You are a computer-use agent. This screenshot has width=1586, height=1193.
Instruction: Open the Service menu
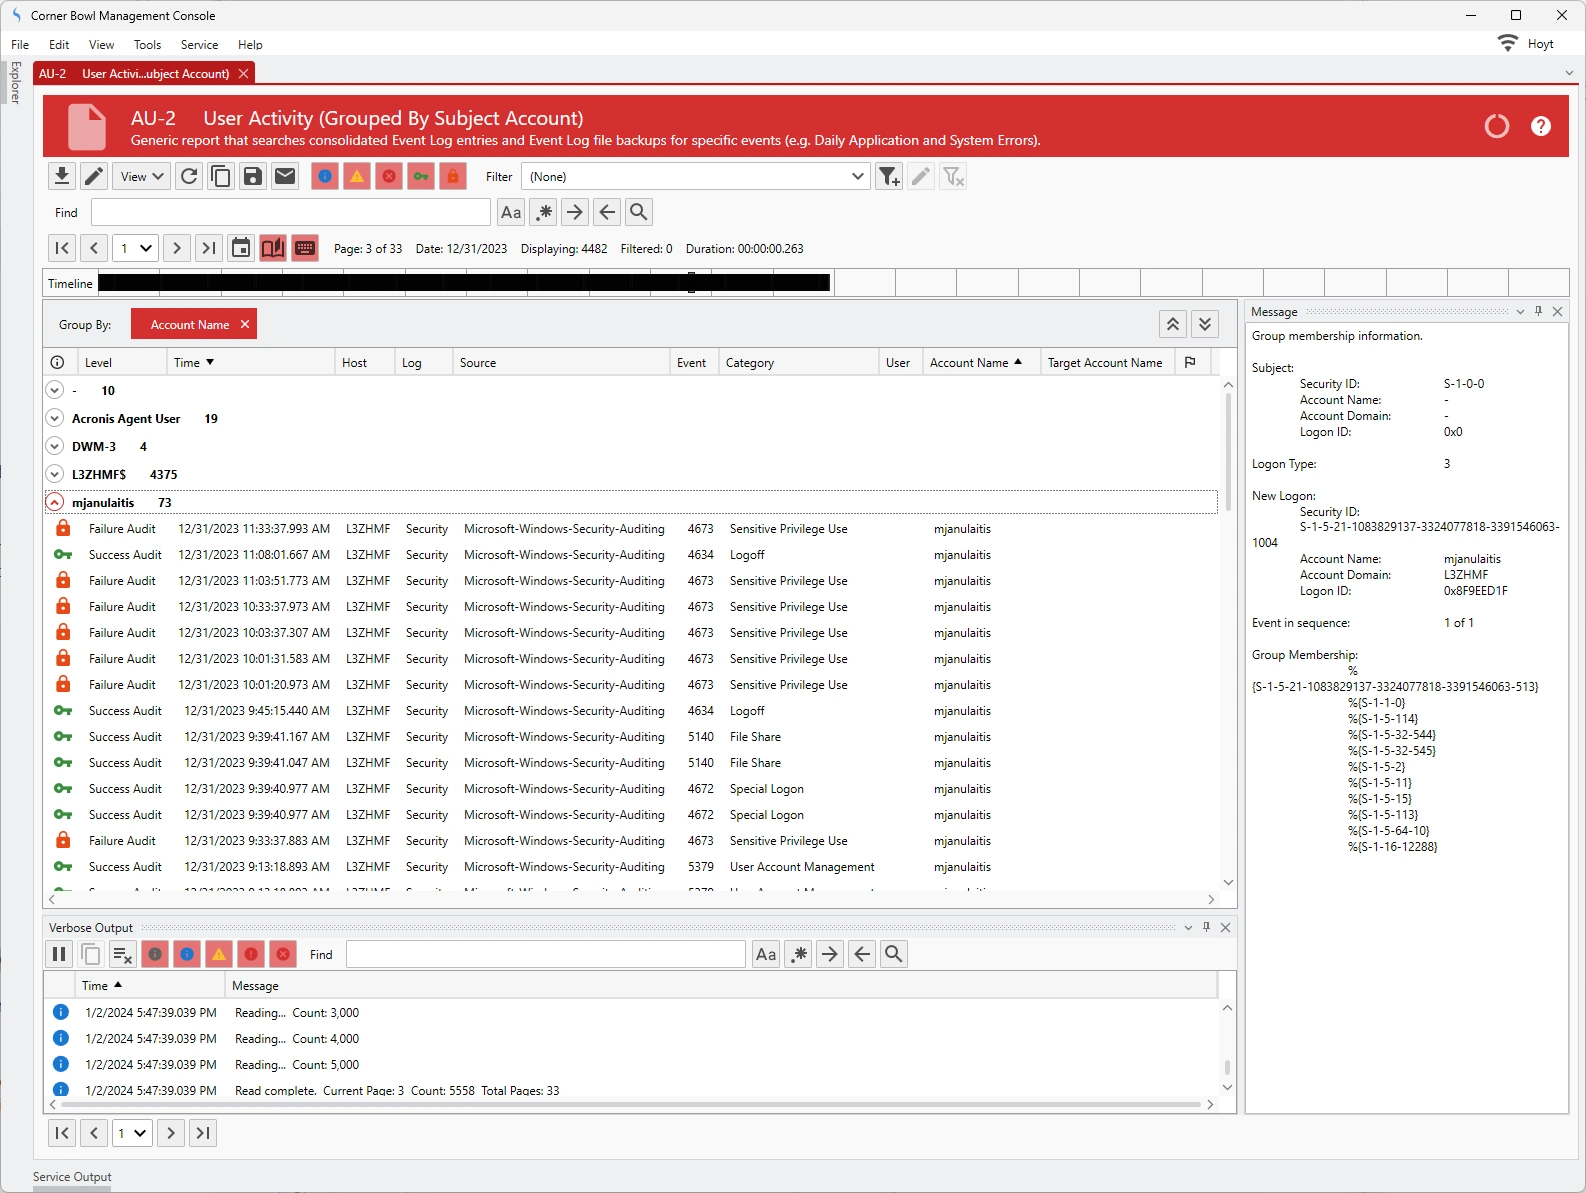click(199, 45)
